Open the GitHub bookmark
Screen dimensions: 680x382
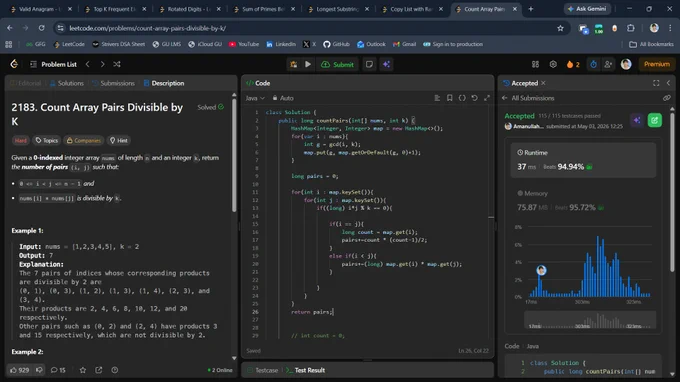coord(336,44)
